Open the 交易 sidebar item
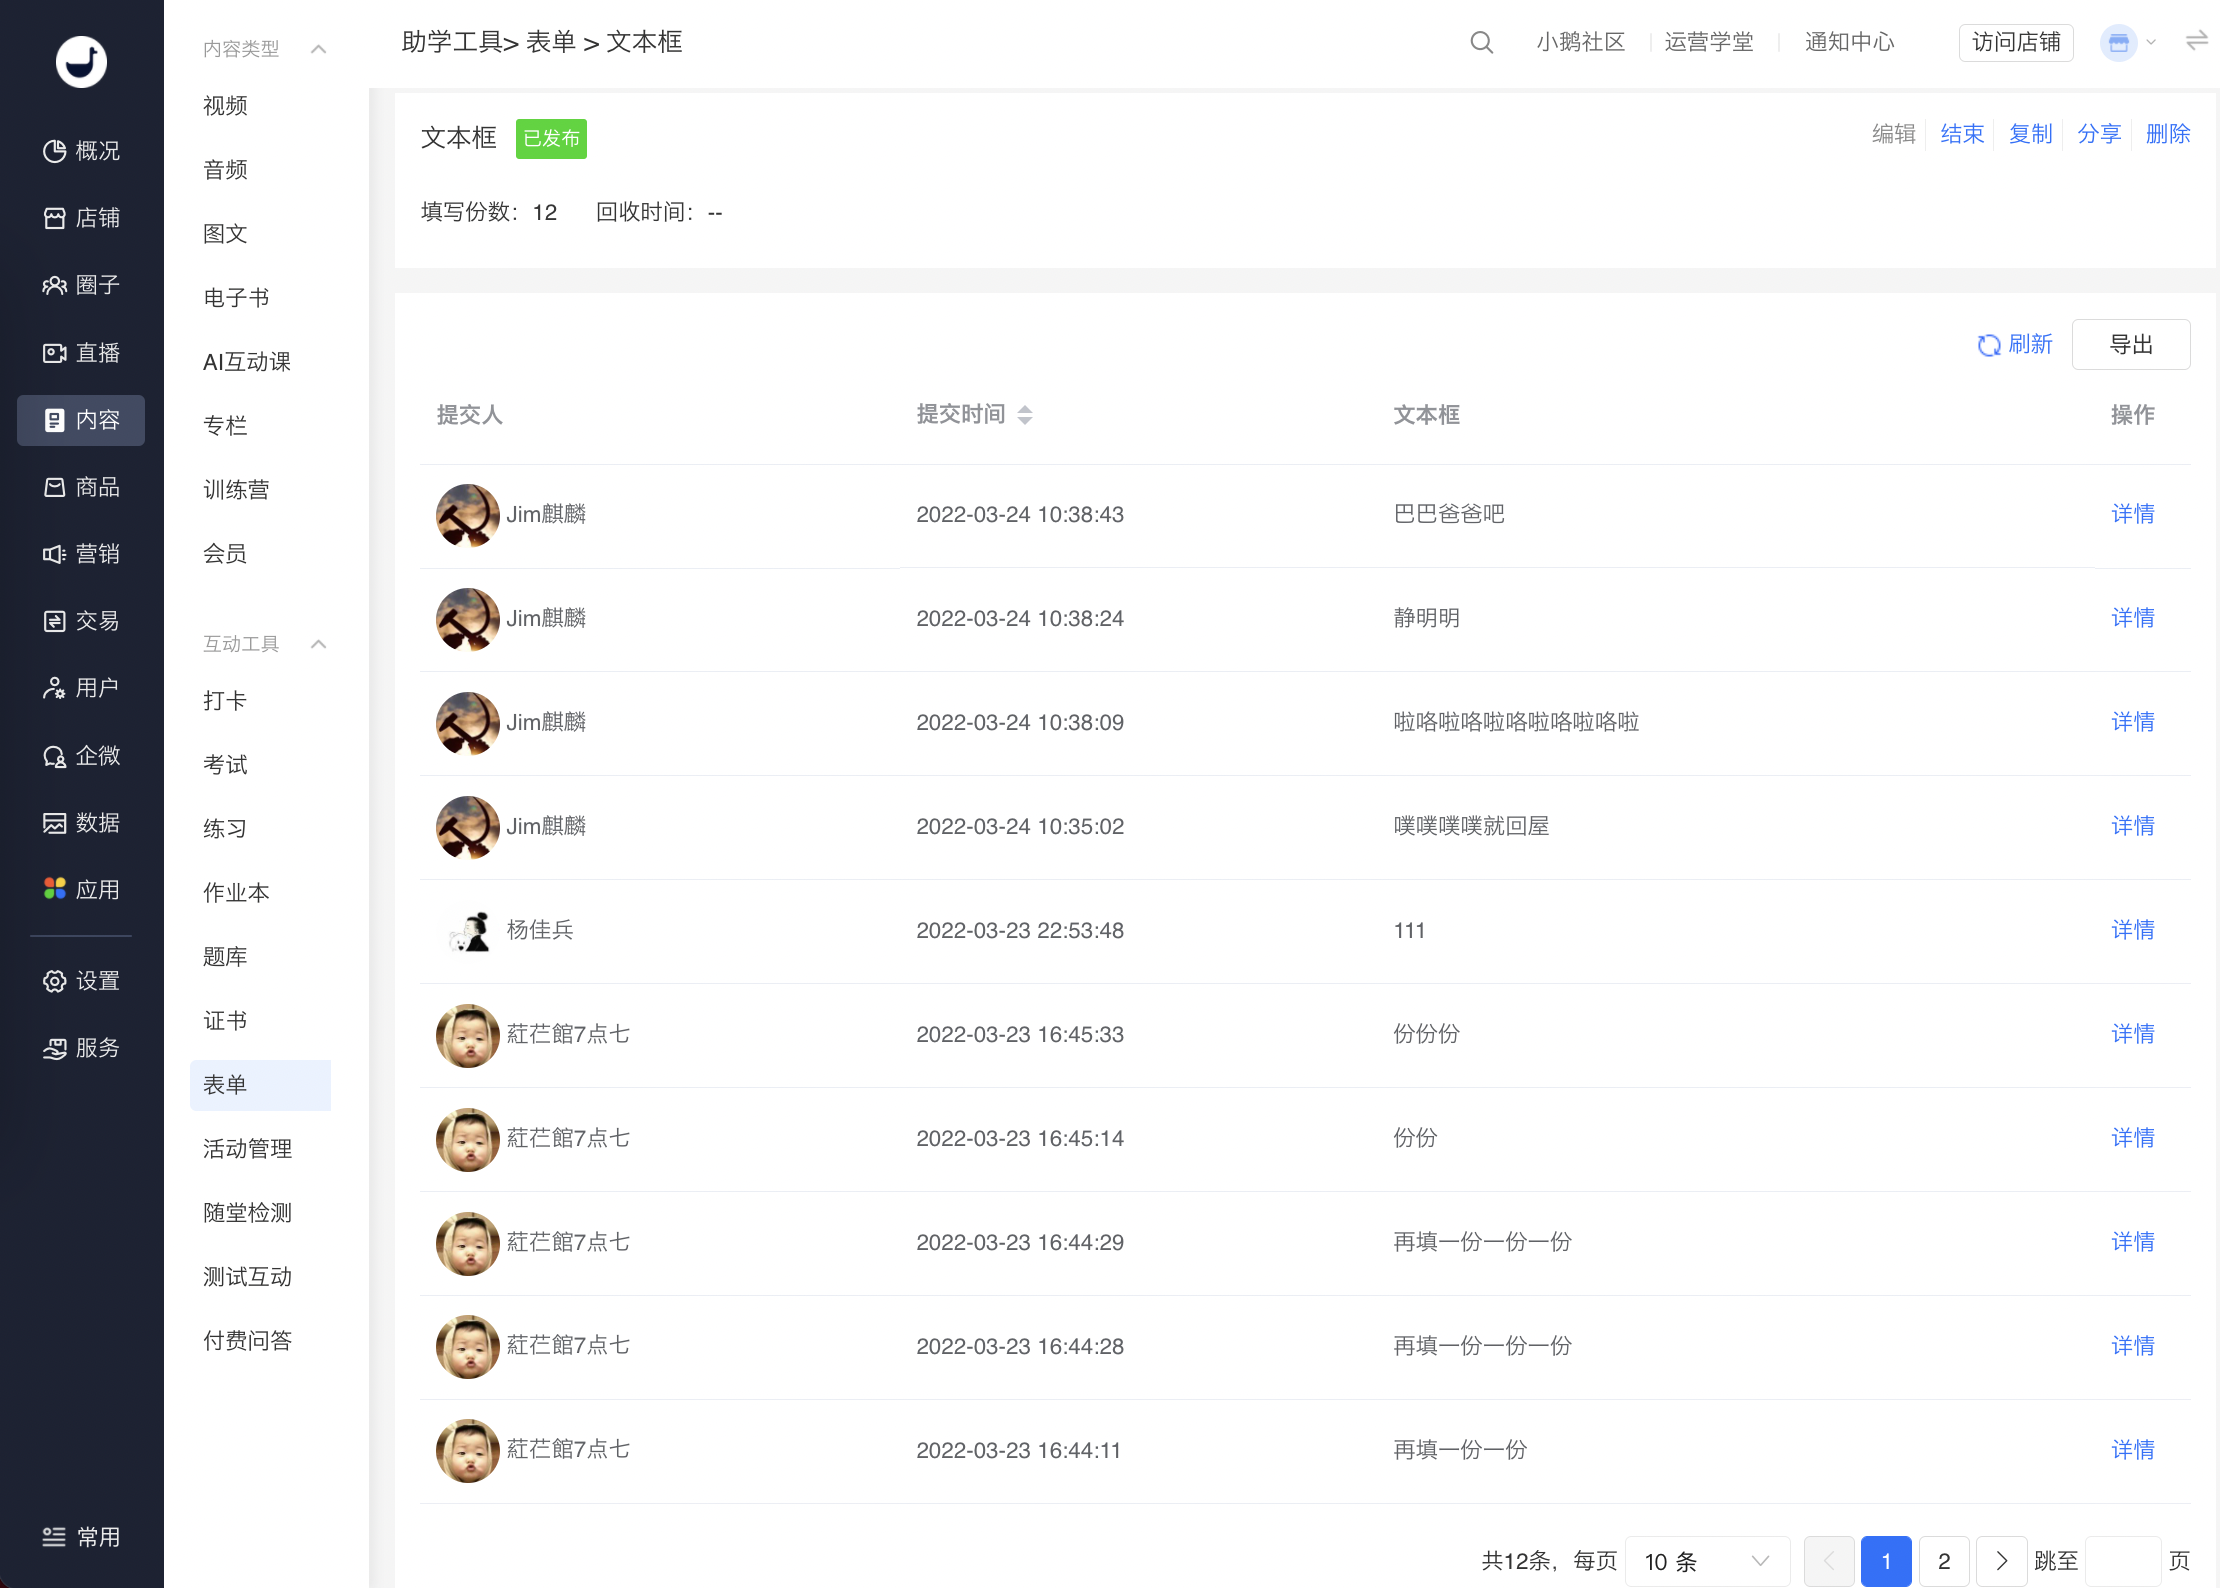The height and width of the screenshot is (1588, 2220). tap(81, 621)
